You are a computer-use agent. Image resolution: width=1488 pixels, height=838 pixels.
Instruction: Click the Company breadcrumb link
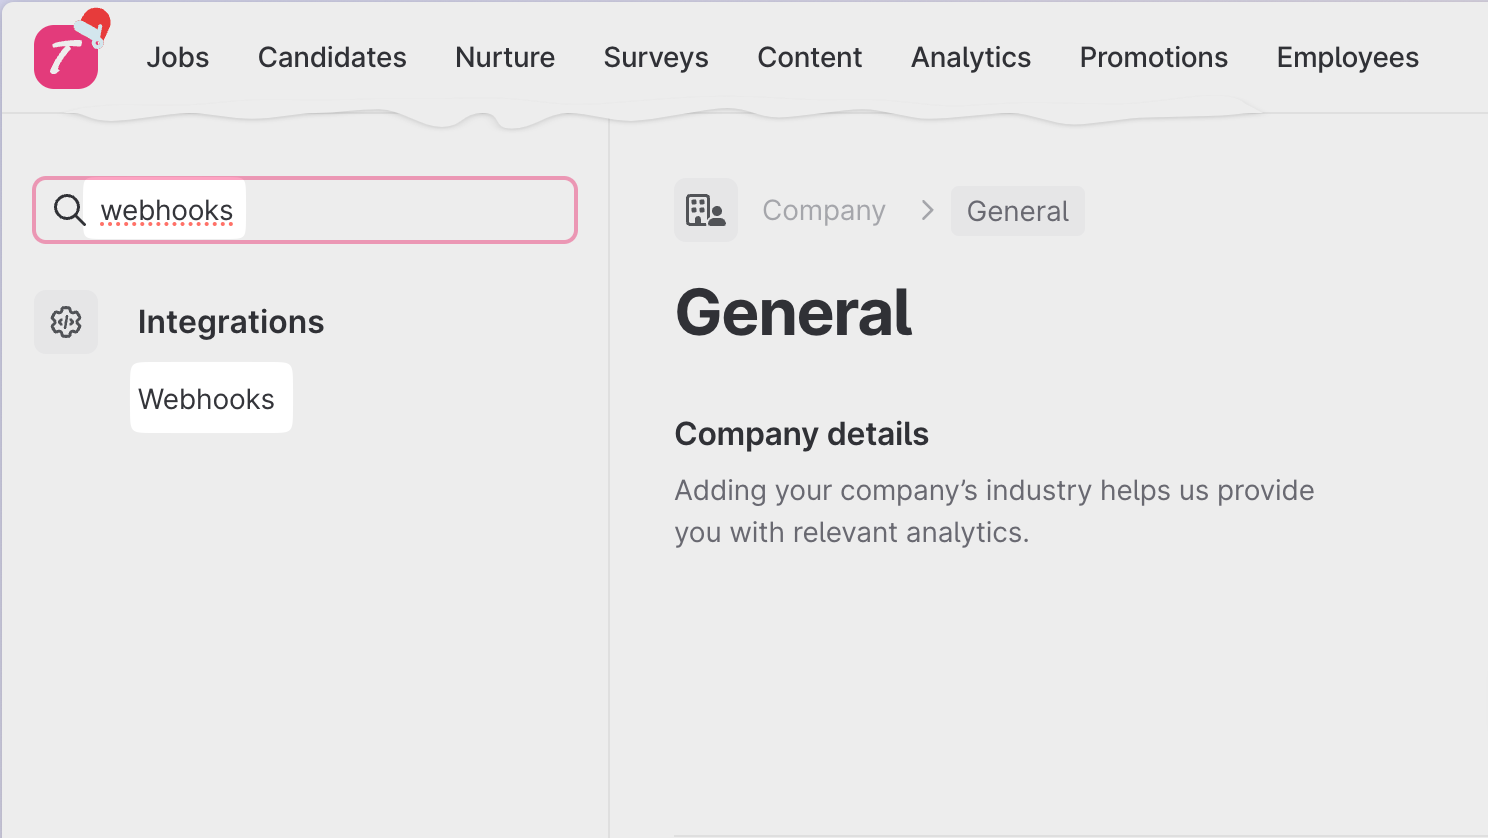point(824,210)
